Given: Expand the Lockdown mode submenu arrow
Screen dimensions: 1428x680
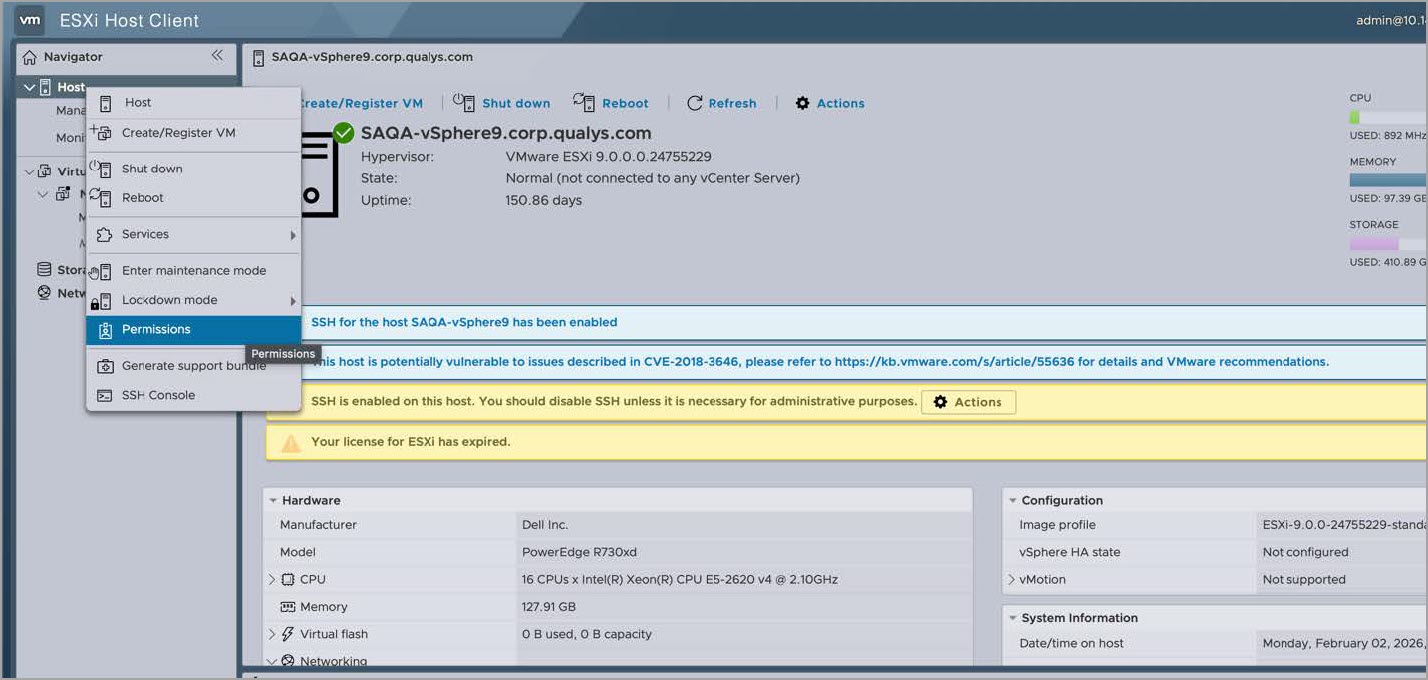Looking at the screenshot, I should 293,301.
